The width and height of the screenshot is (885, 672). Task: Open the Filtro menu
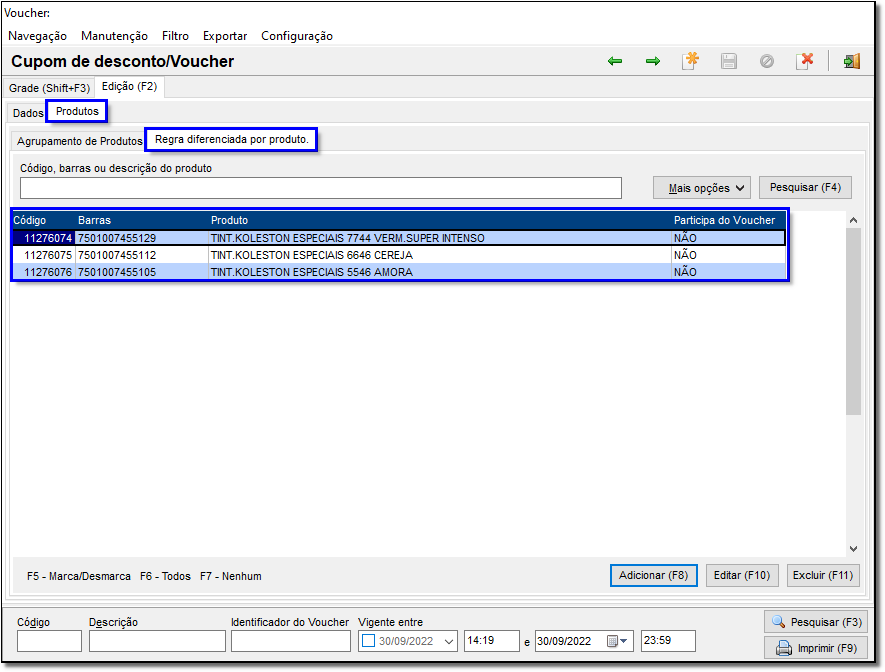(175, 36)
